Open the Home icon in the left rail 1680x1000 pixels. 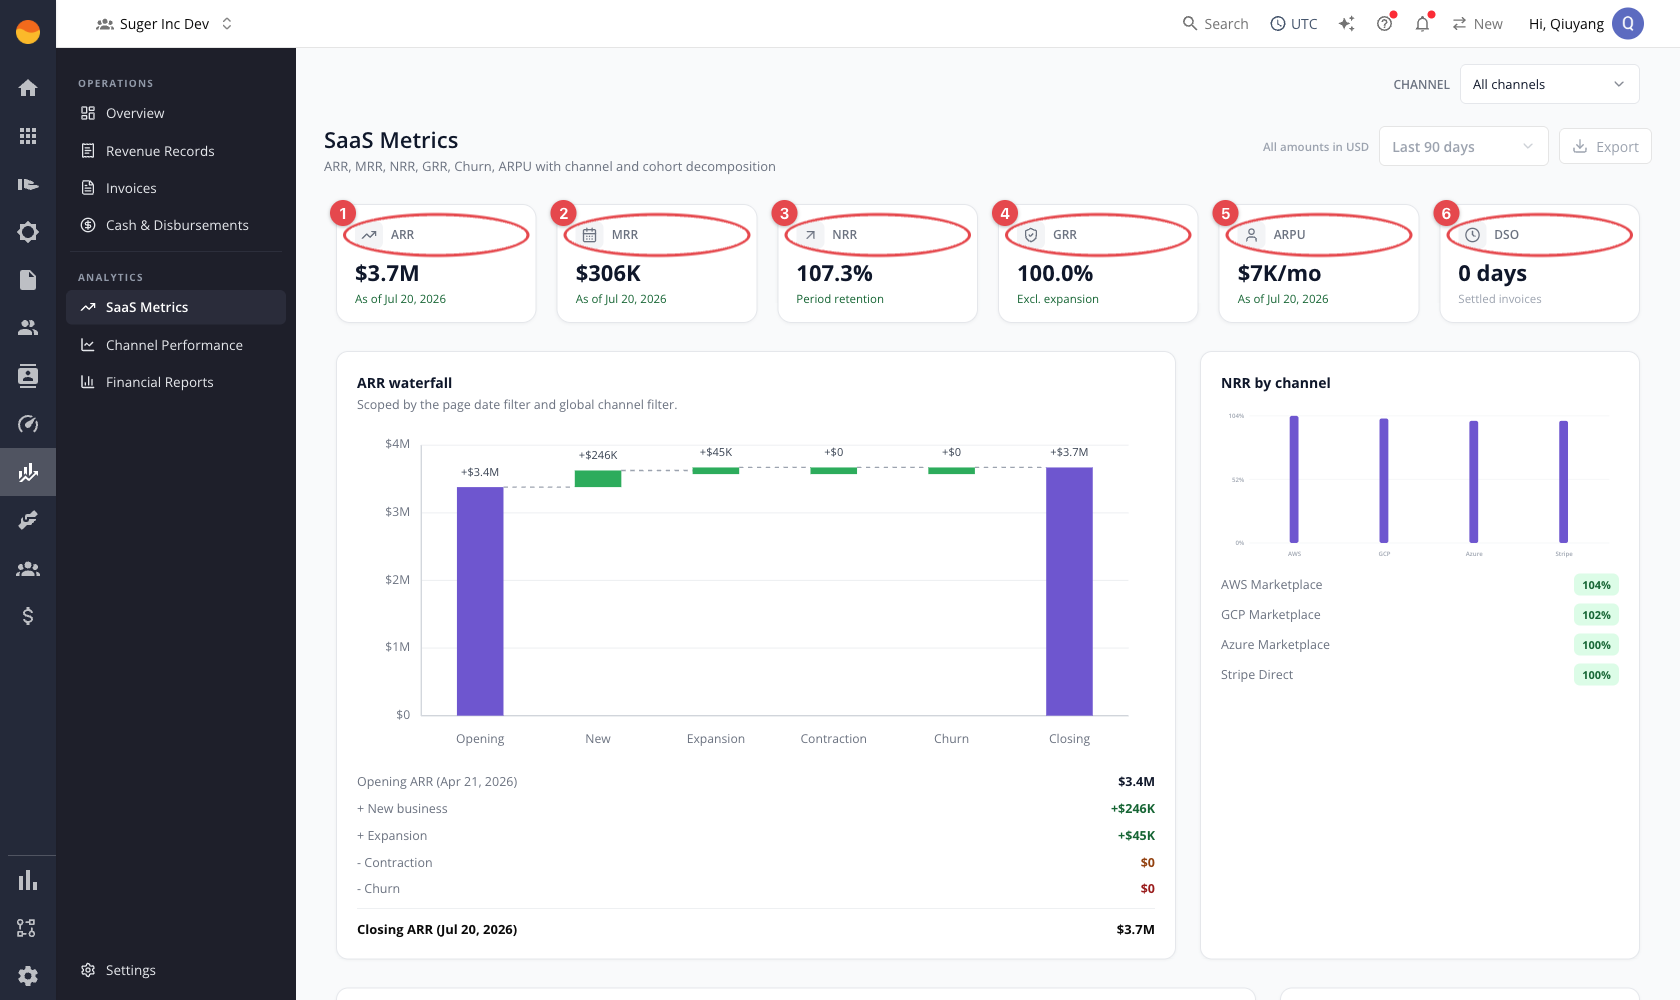click(28, 88)
